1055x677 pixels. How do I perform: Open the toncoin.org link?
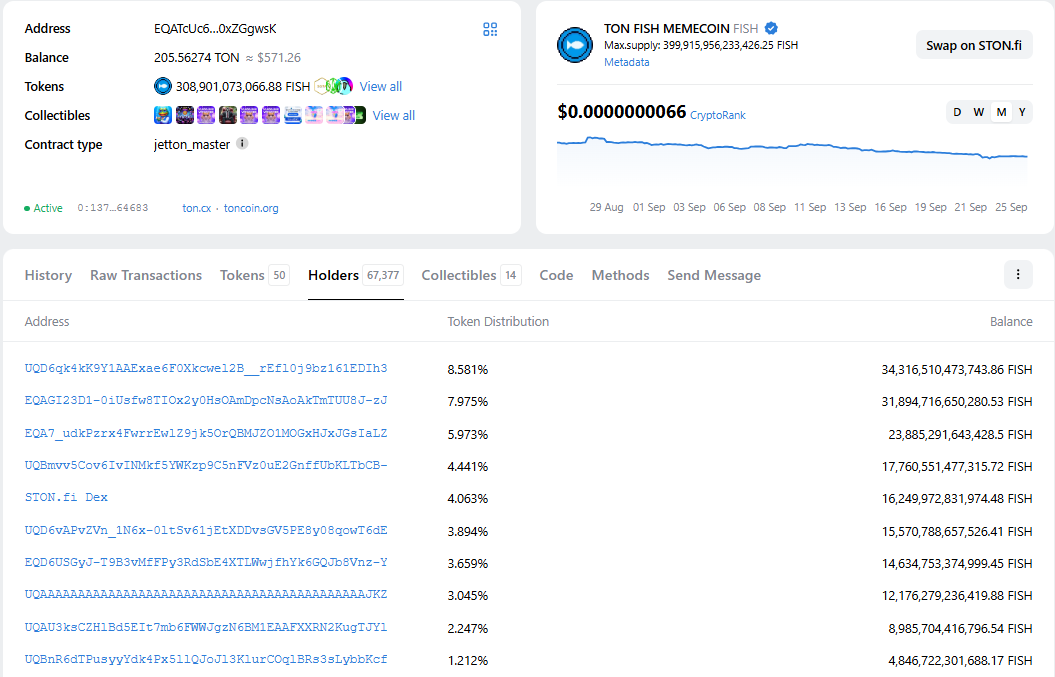point(251,208)
